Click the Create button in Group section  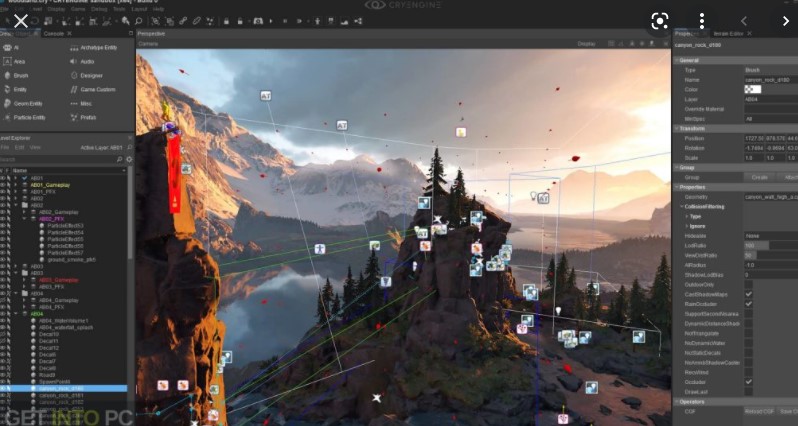tap(759, 177)
